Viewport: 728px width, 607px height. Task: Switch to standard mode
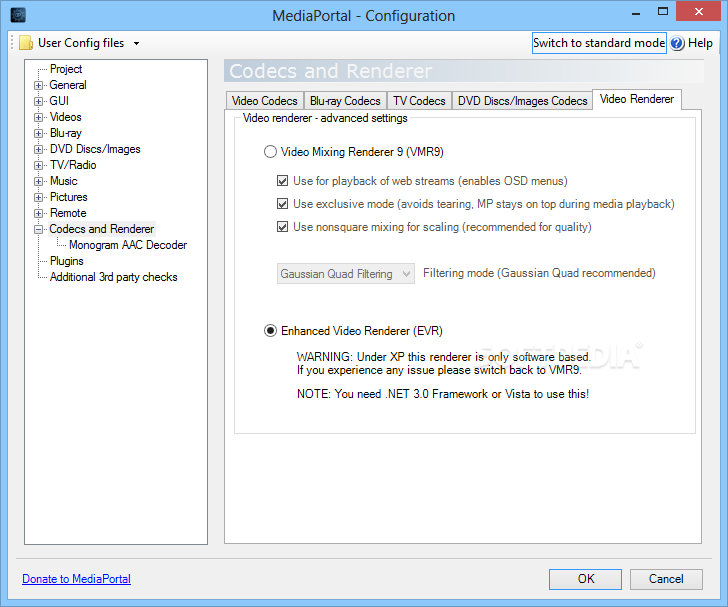tap(599, 43)
